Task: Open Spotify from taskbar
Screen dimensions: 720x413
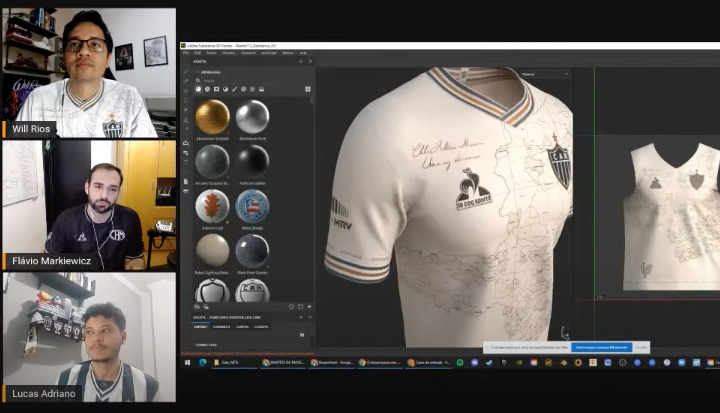Action: (460, 362)
